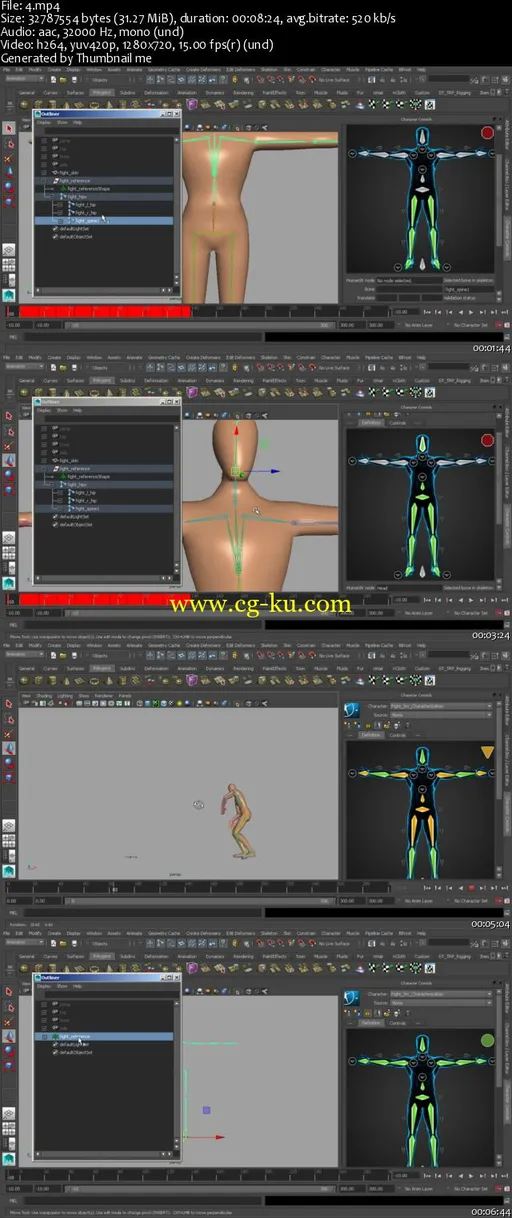Image resolution: width=512 pixels, height=1218 pixels.
Task: Select the head cell on 00:06:44 Character Controls figure
Action: pyautogui.click(x=422, y=1044)
